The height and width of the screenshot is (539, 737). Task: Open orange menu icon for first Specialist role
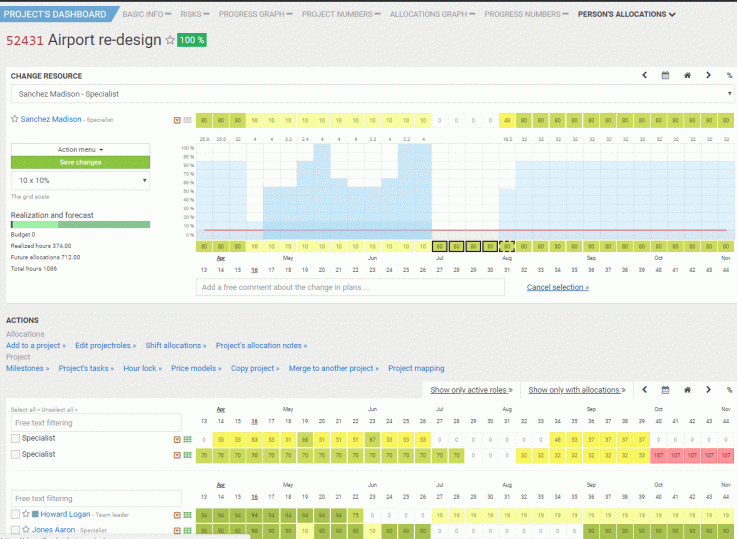(177, 439)
